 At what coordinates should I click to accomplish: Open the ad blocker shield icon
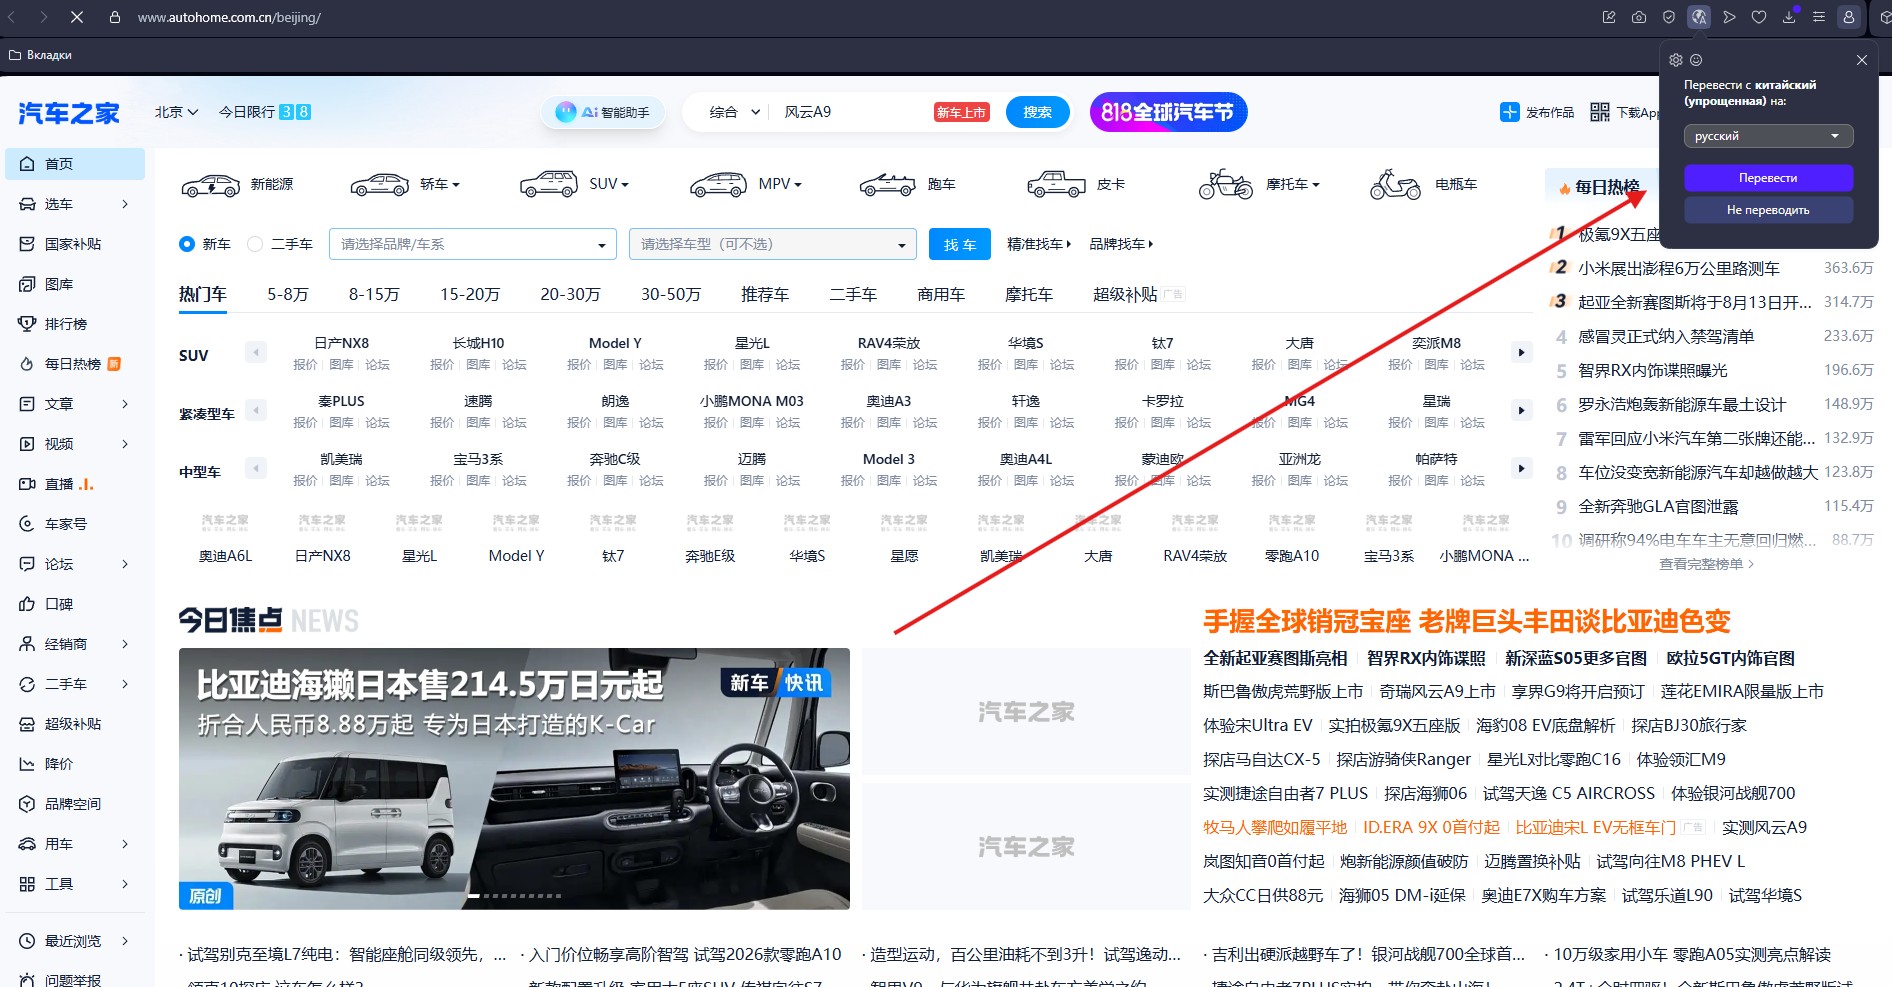[1669, 17]
